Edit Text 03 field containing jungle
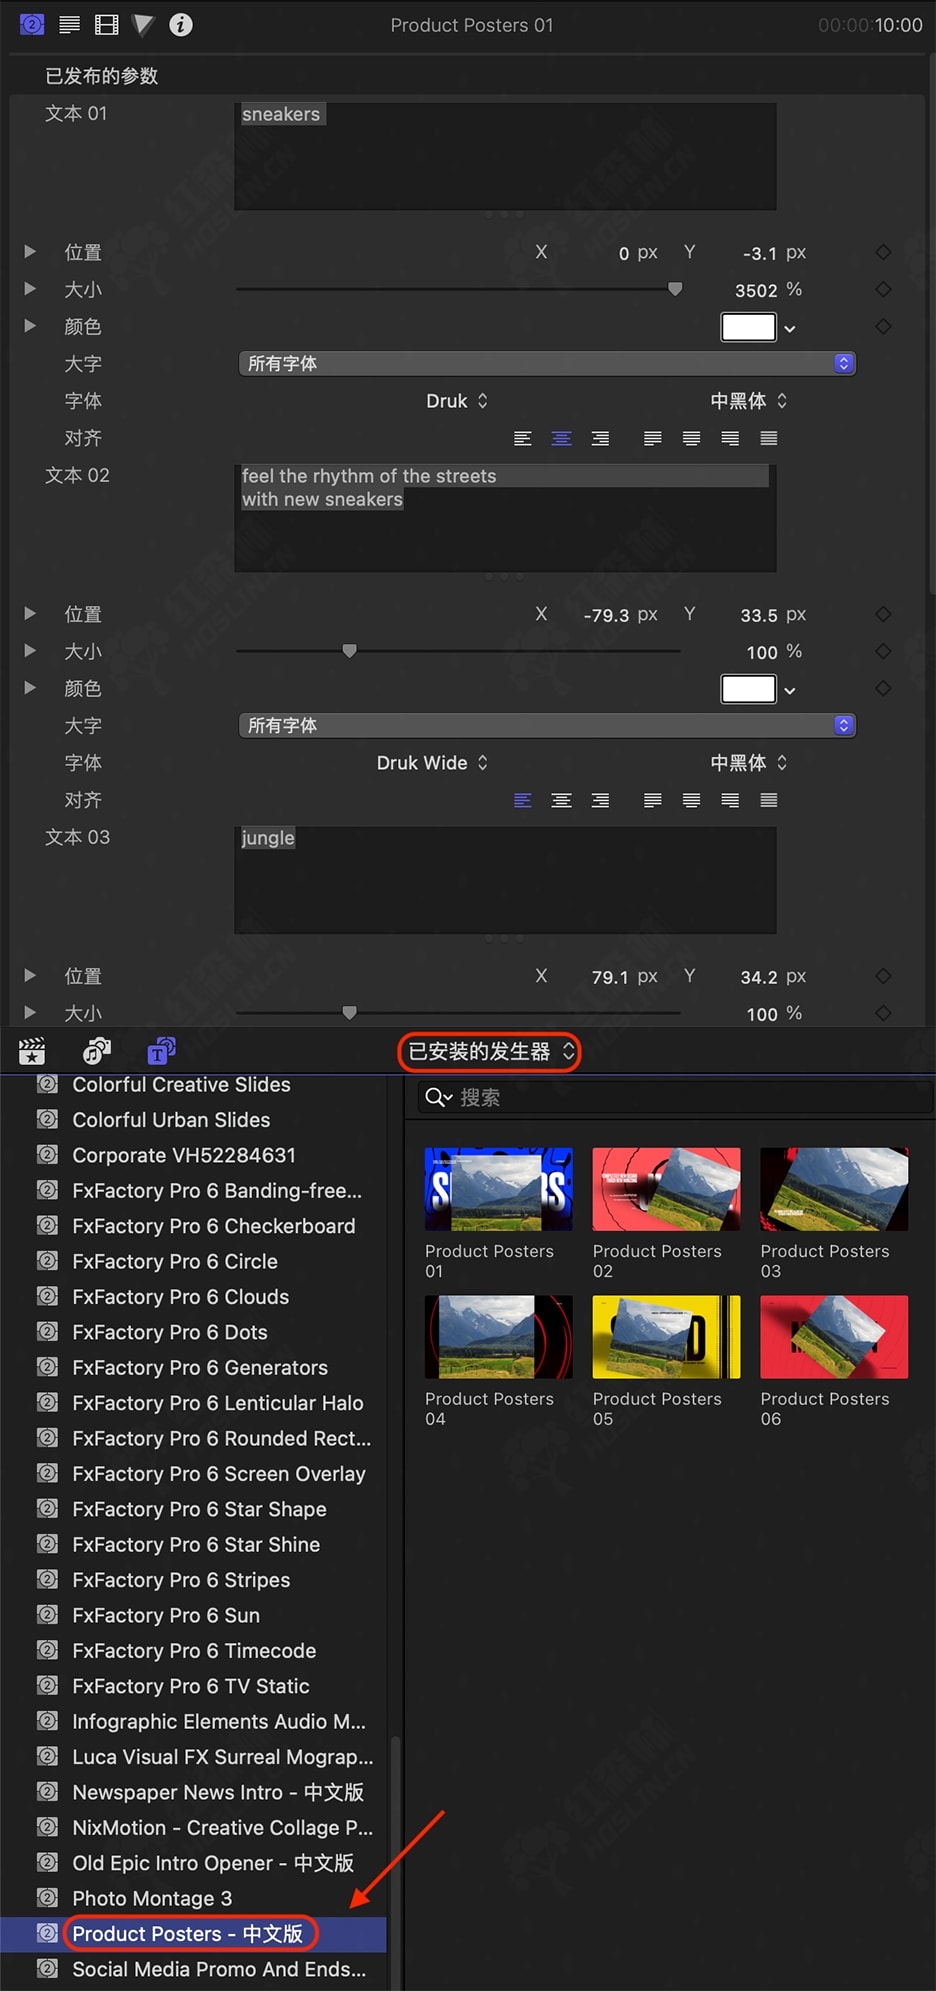 [505, 880]
